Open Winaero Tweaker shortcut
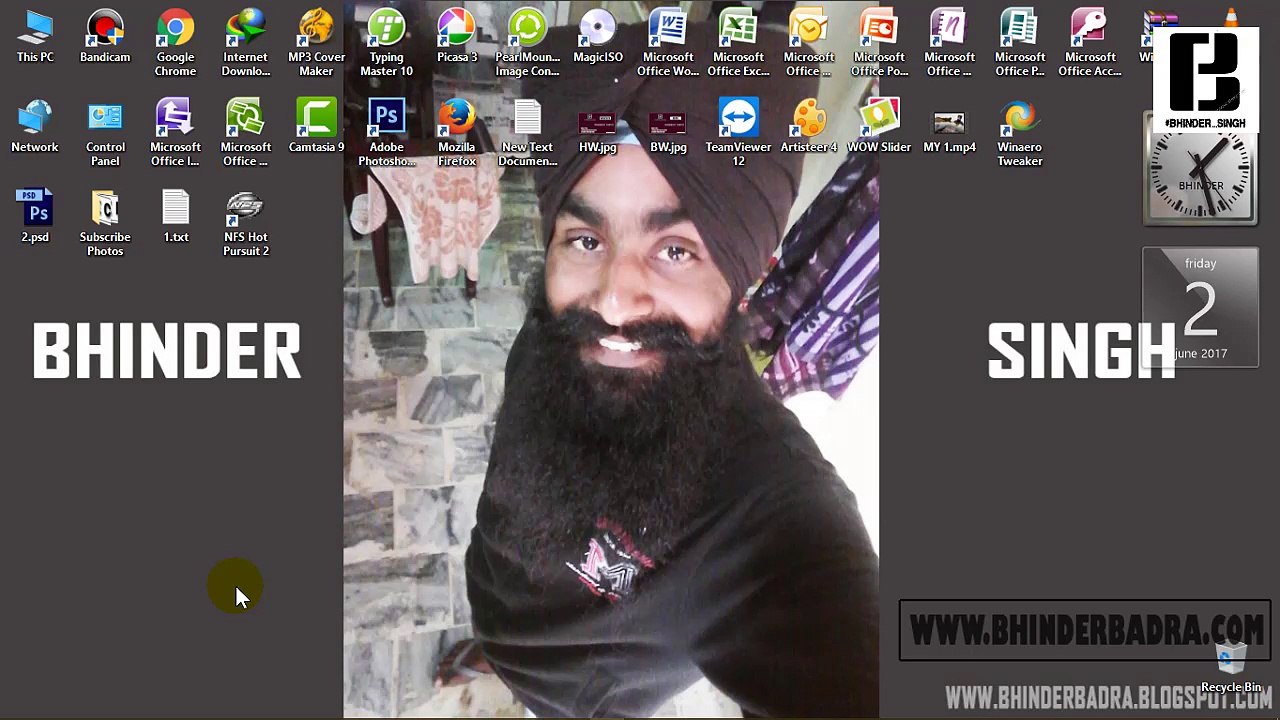Screen dimensions: 1280x720 click(x=1020, y=133)
